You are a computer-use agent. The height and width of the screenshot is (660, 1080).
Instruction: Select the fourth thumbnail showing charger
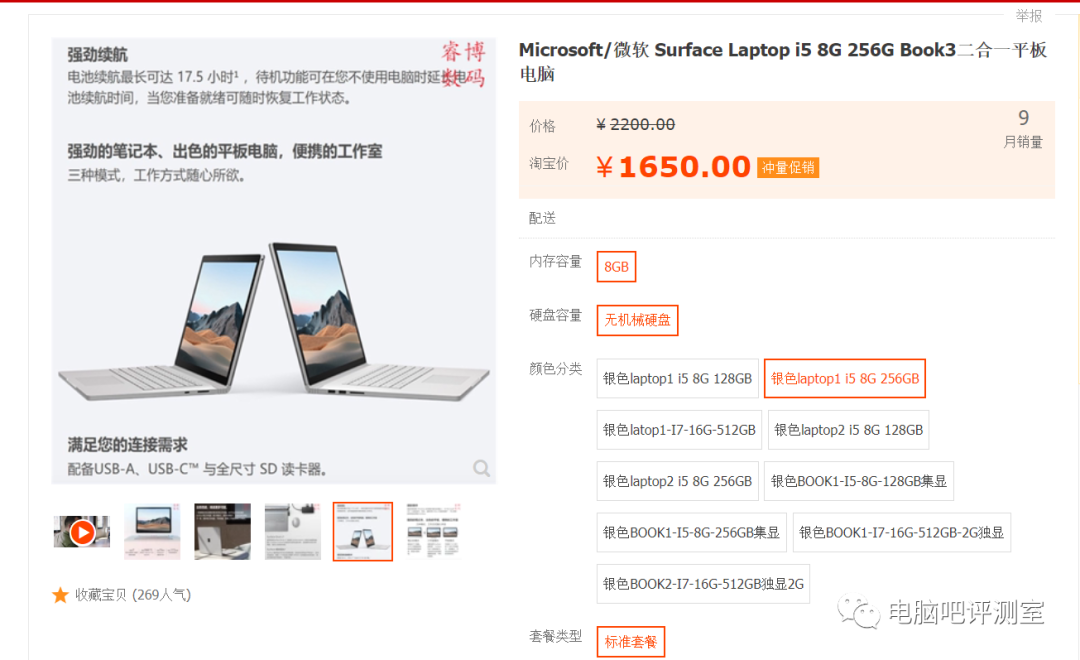point(293,532)
